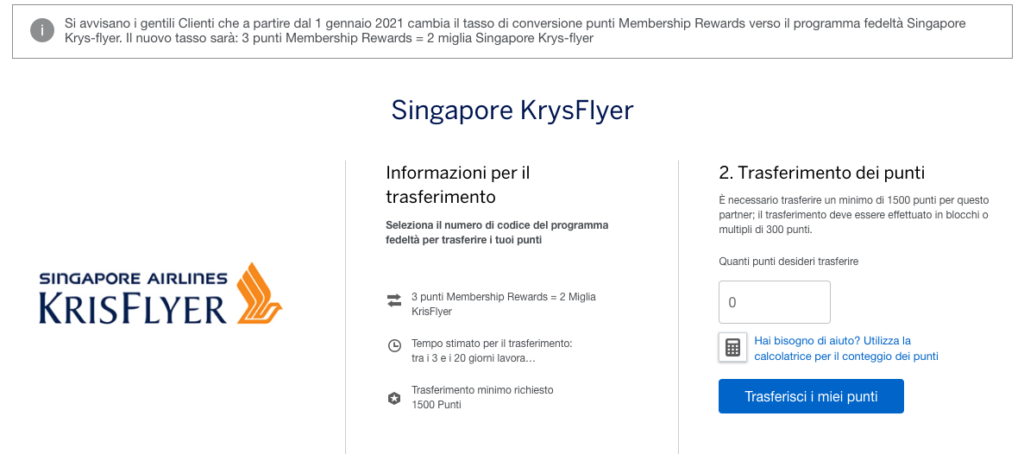Click the 3 punti Membership Rewards rate text
This screenshot has height=467, width=1024.
point(504,304)
